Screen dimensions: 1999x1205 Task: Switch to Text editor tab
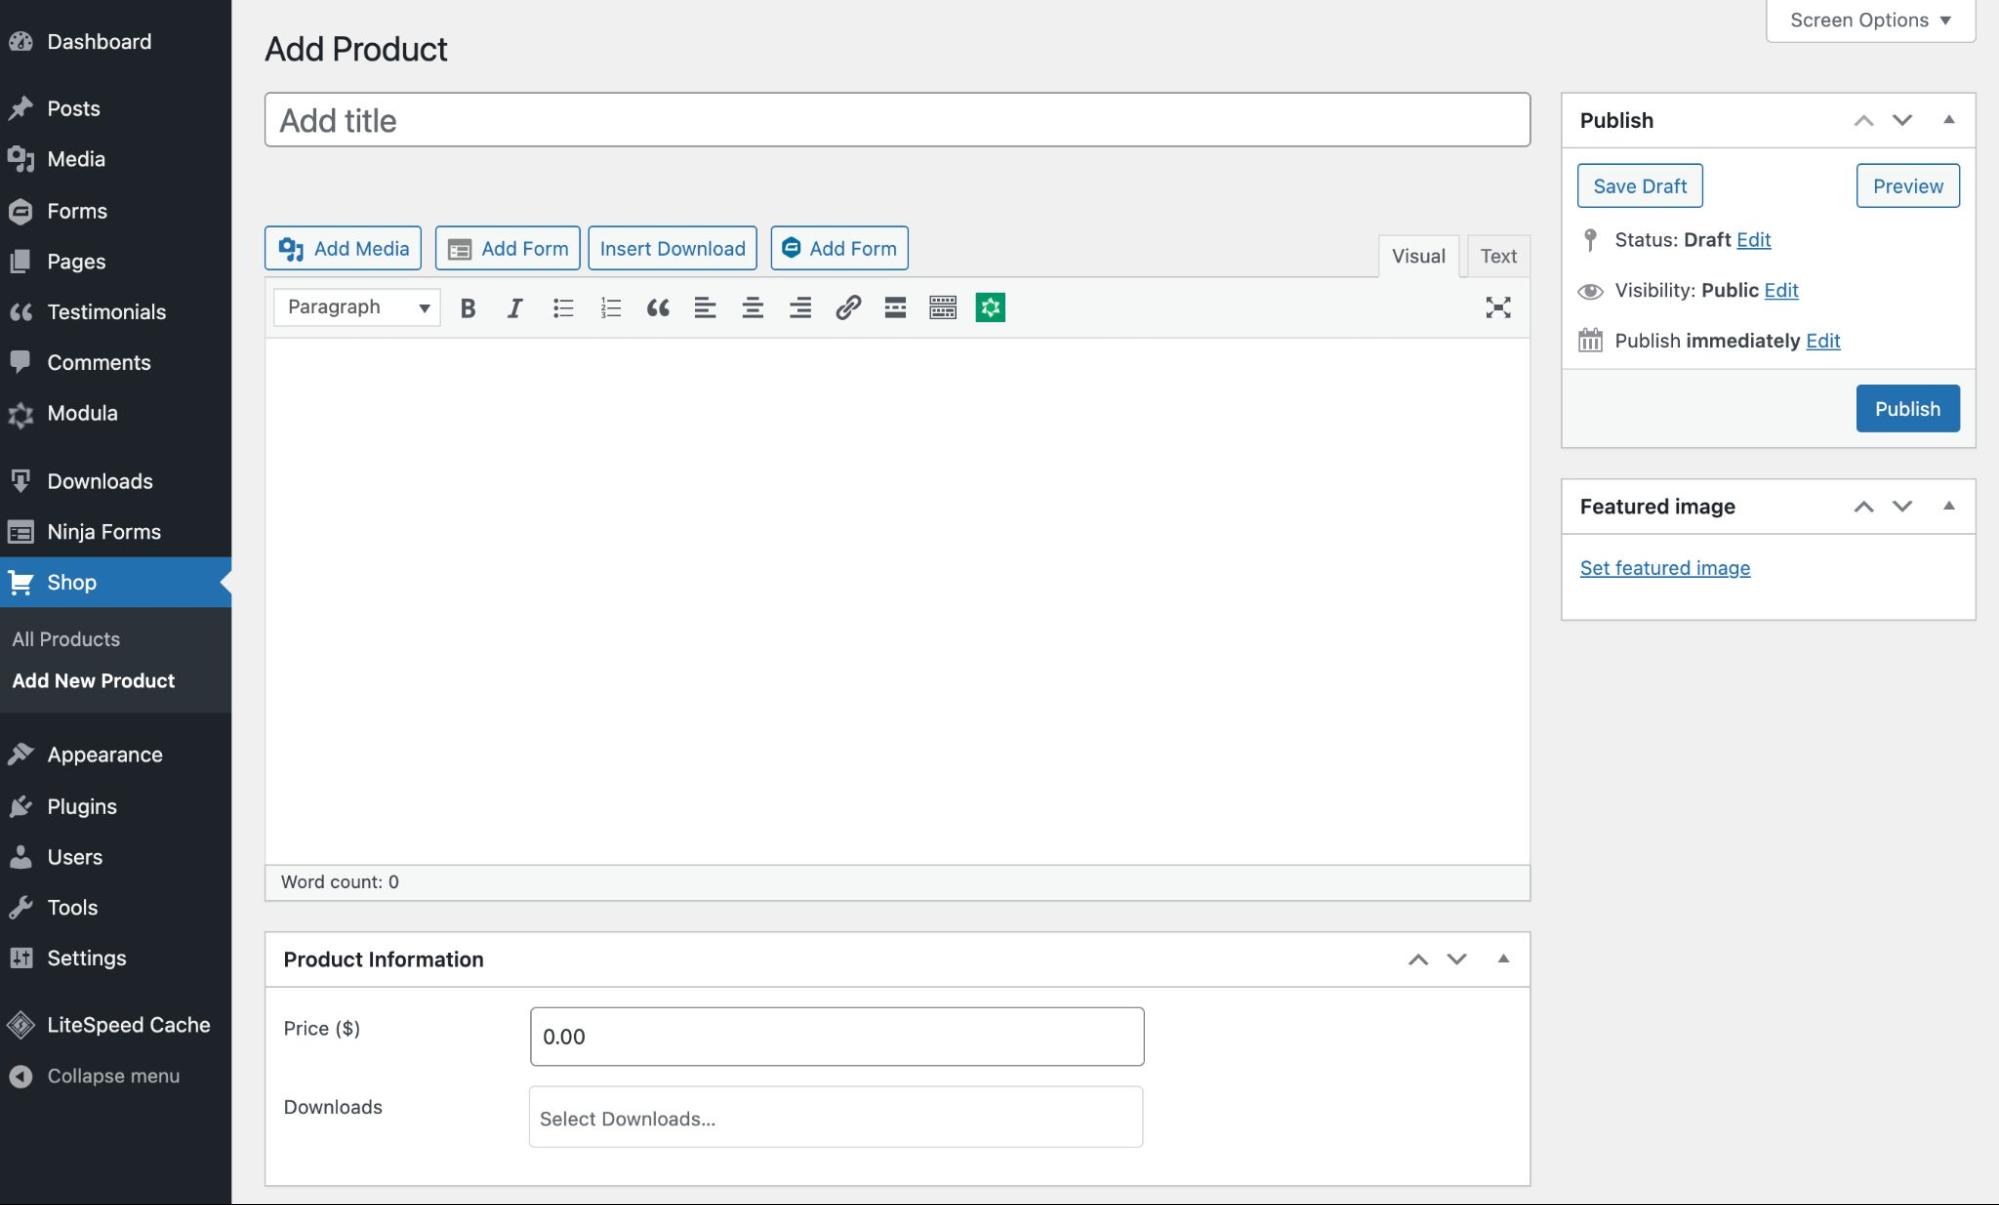coord(1498,254)
